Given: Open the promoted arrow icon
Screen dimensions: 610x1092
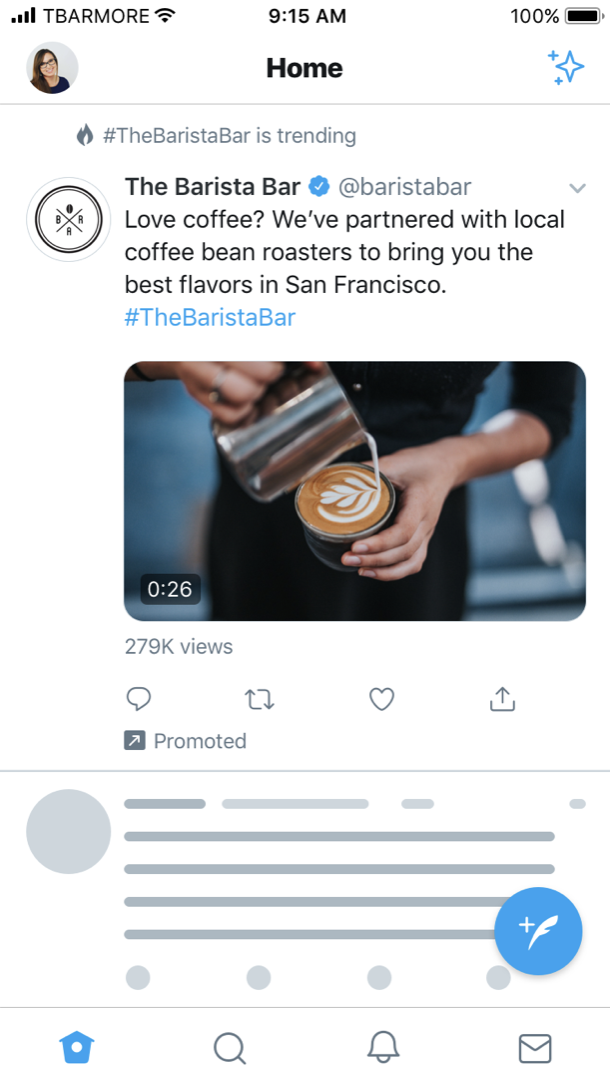Looking at the screenshot, I should tap(134, 741).
